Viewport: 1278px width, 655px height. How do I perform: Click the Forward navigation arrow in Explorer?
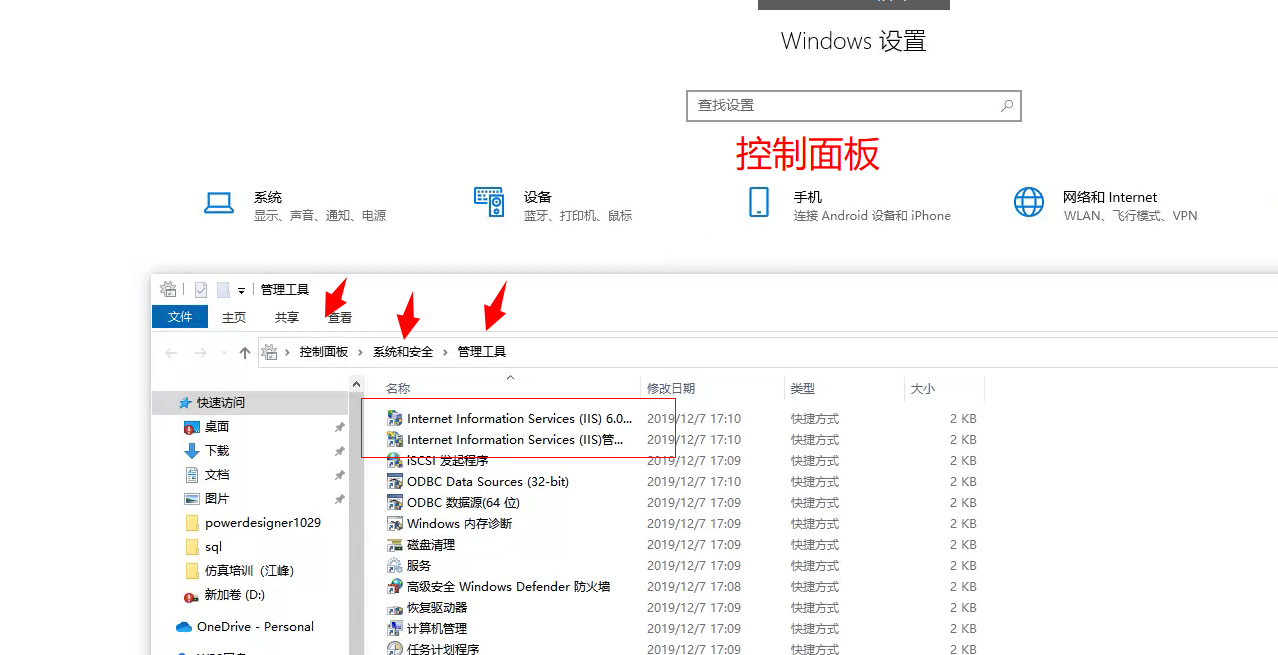coord(200,352)
